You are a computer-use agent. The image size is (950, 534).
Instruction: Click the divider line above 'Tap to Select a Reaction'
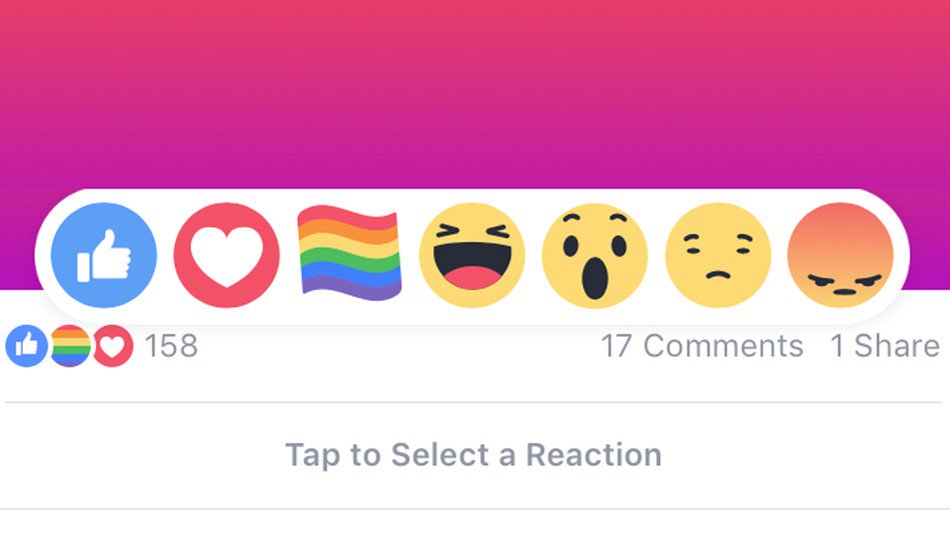pos(474,402)
